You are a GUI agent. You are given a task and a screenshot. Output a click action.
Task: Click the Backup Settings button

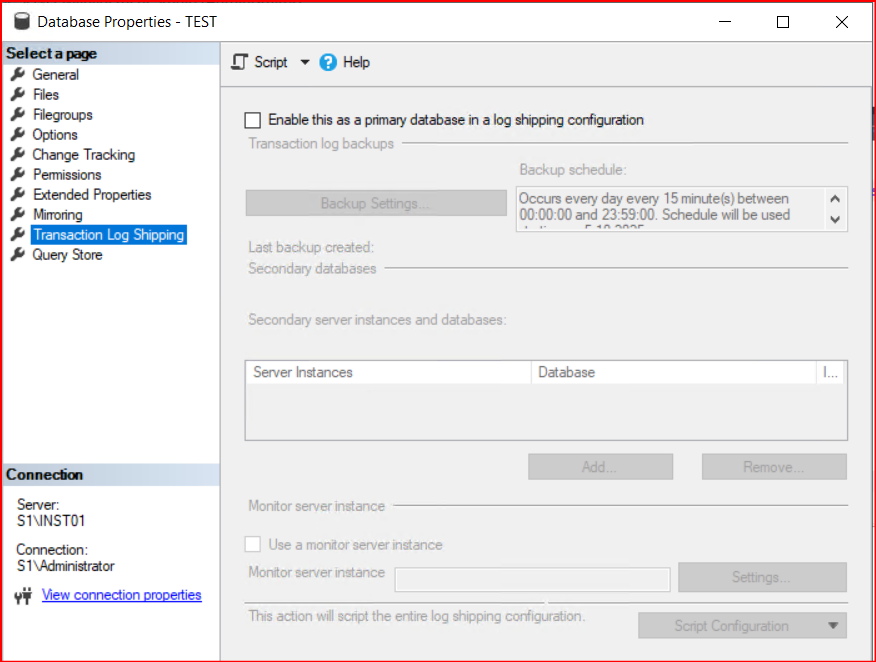click(x=376, y=203)
